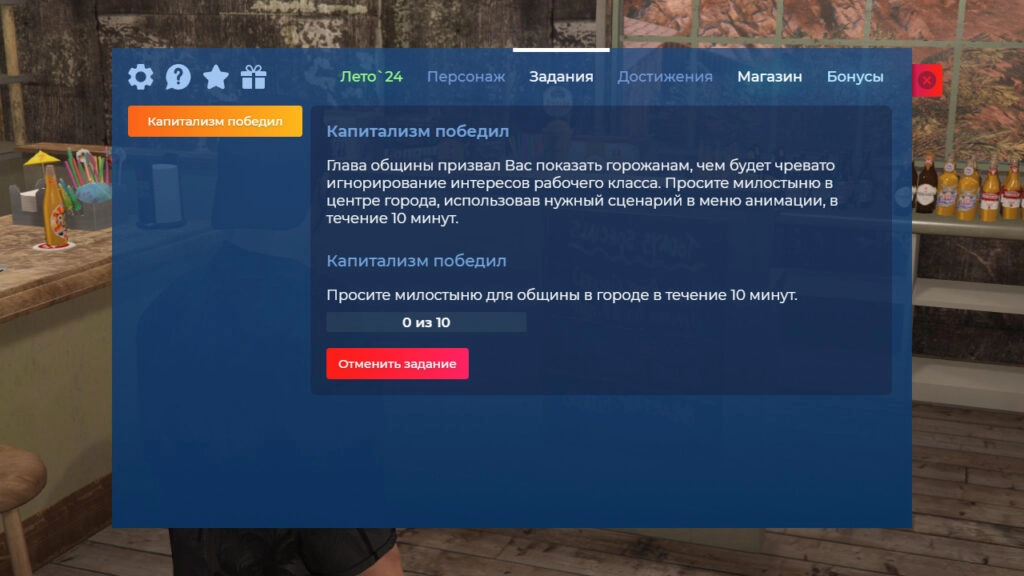Click the second "Капитализм победил" subtask heading

tap(416, 260)
